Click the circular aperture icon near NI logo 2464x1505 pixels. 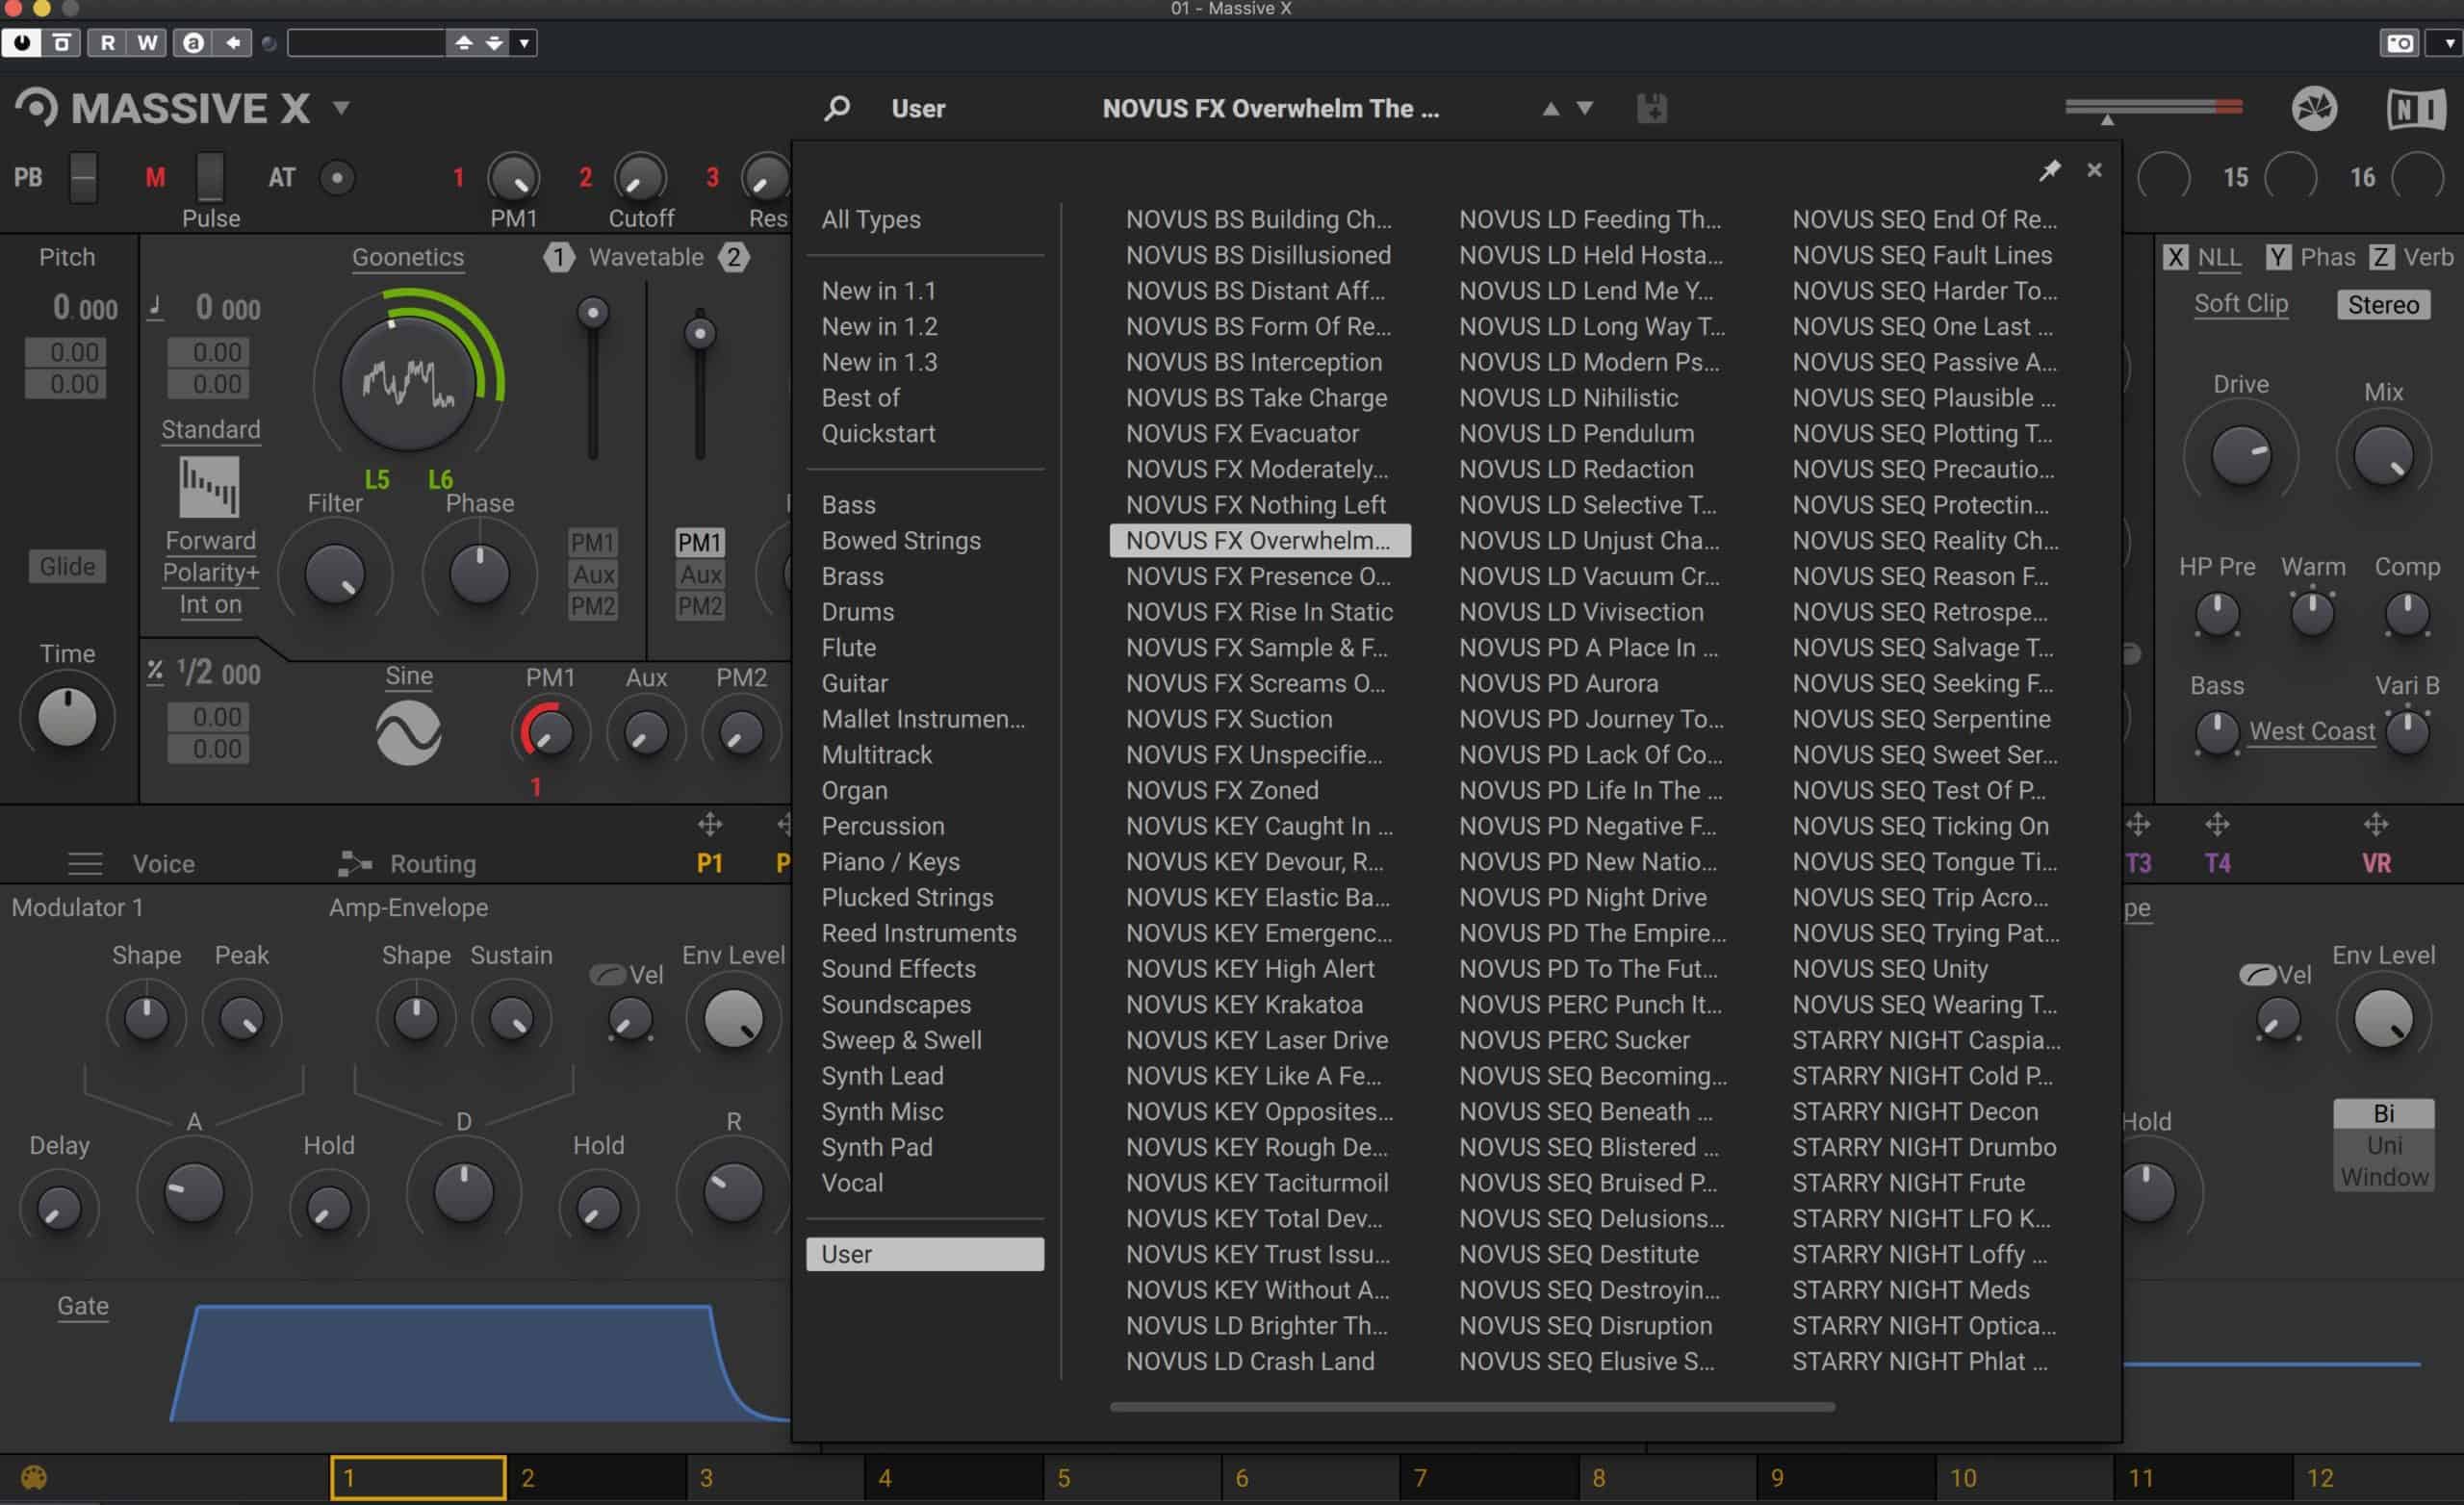click(x=2314, y=108)
